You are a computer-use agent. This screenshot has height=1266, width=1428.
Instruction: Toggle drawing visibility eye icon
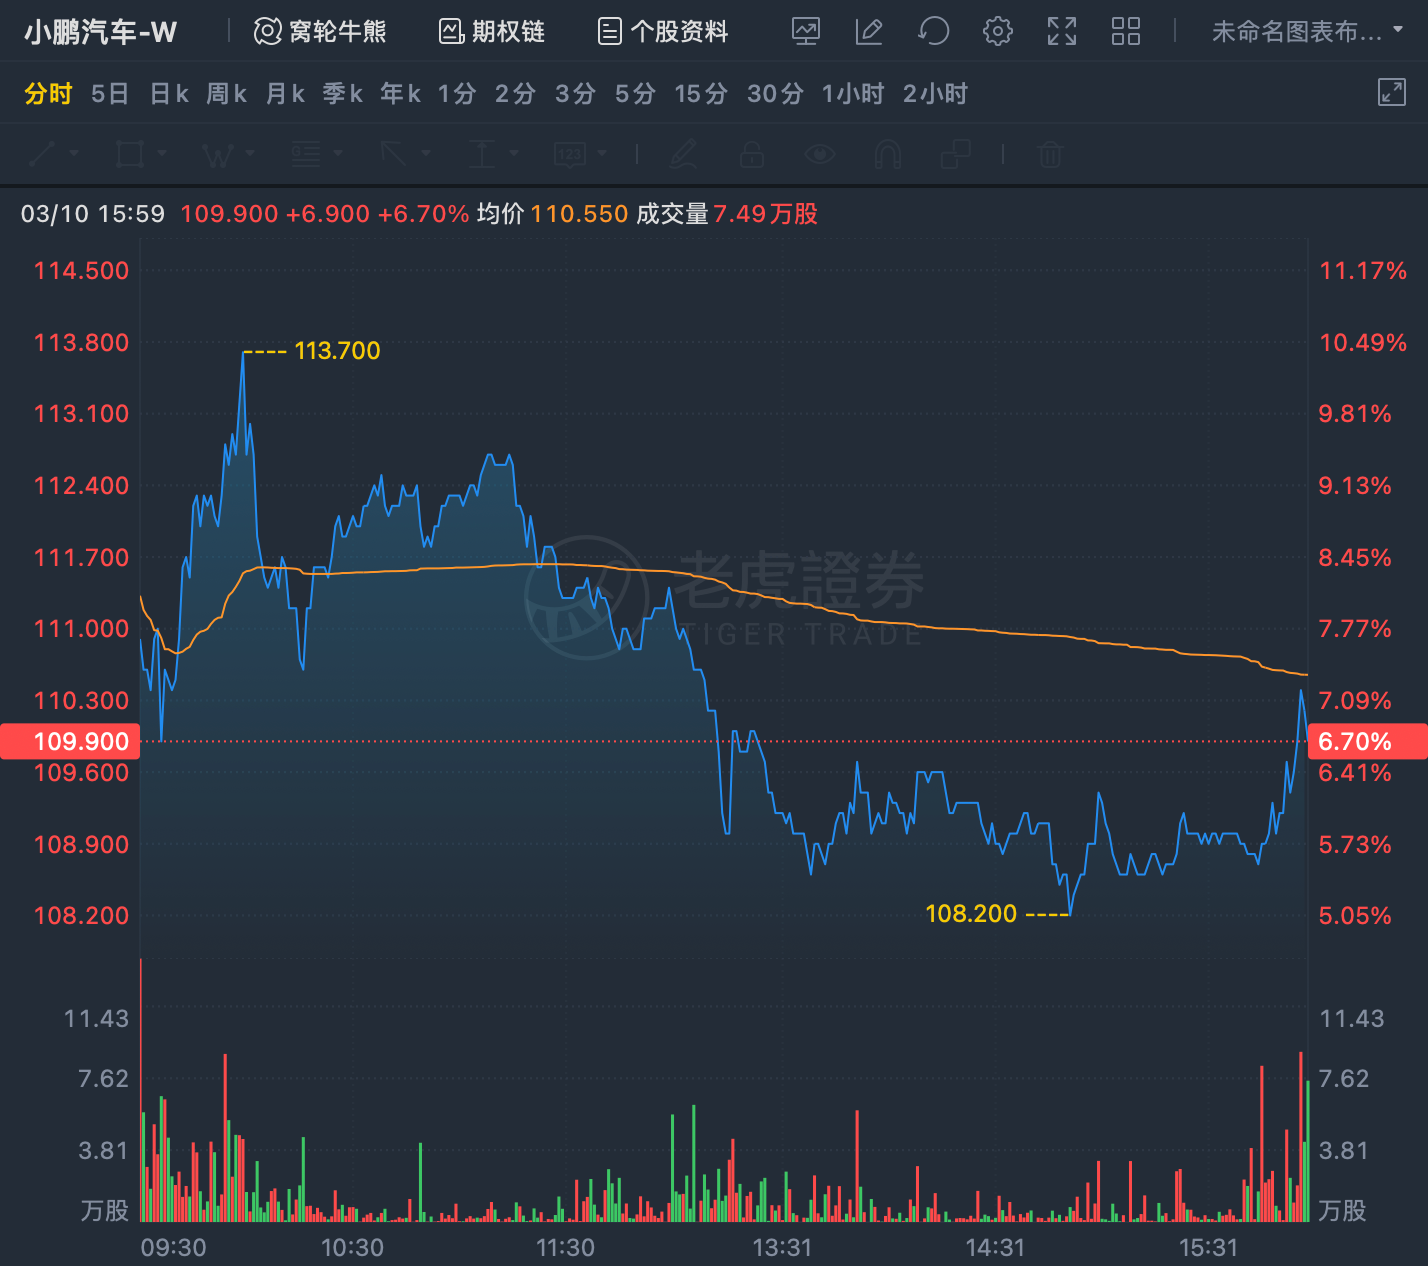(819, 154)
